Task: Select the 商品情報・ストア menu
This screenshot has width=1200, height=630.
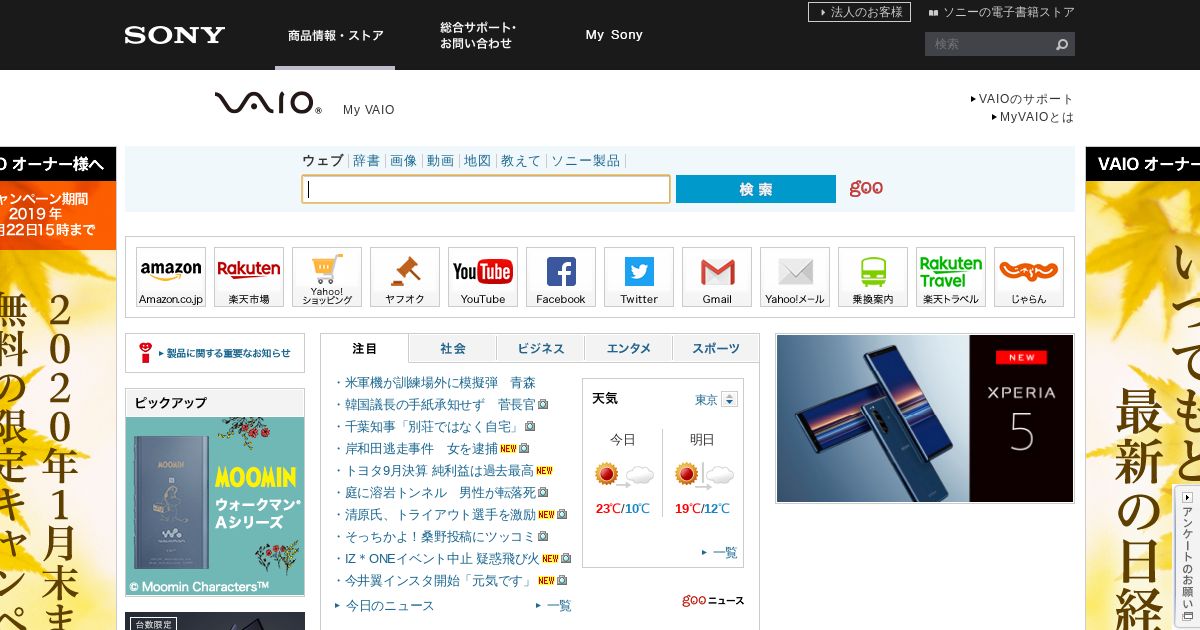Action: point(336,35)
